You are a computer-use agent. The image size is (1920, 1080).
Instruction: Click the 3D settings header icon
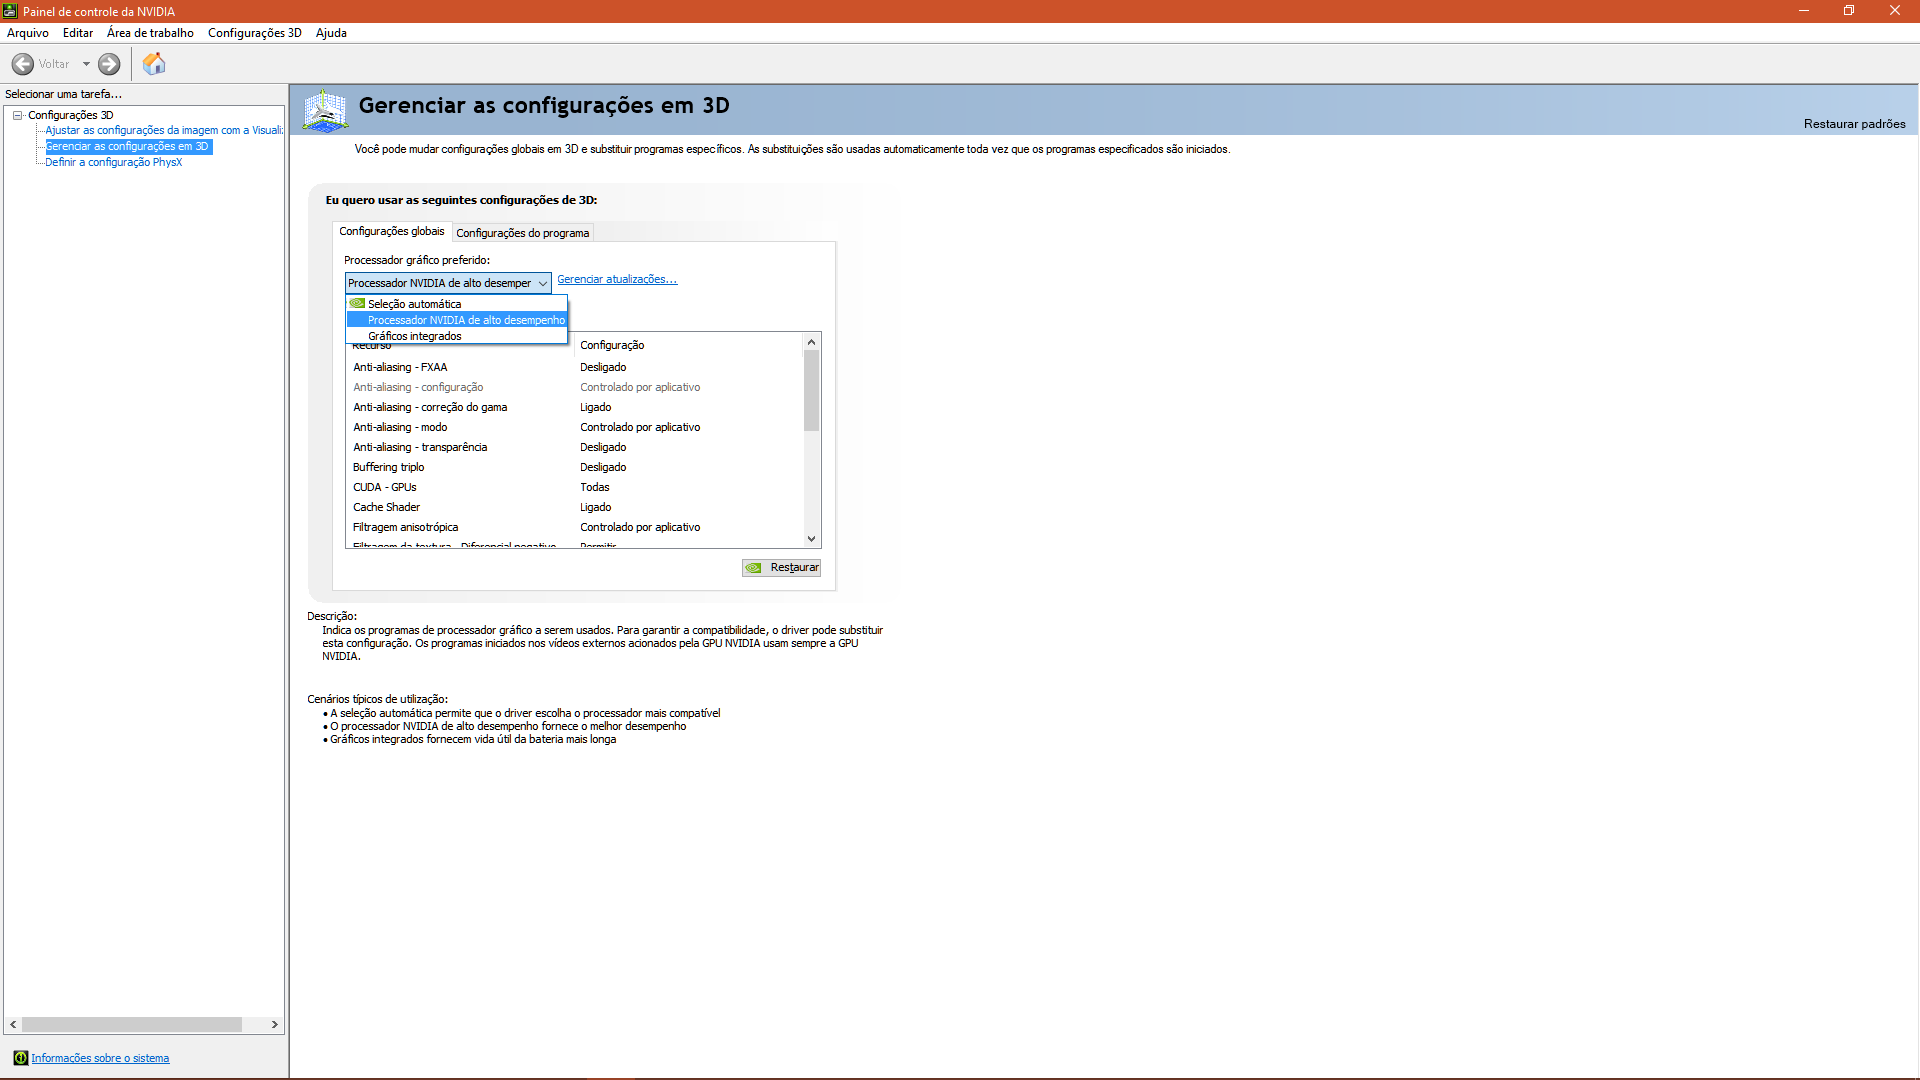pyautogui.click(x=325, y=110)
